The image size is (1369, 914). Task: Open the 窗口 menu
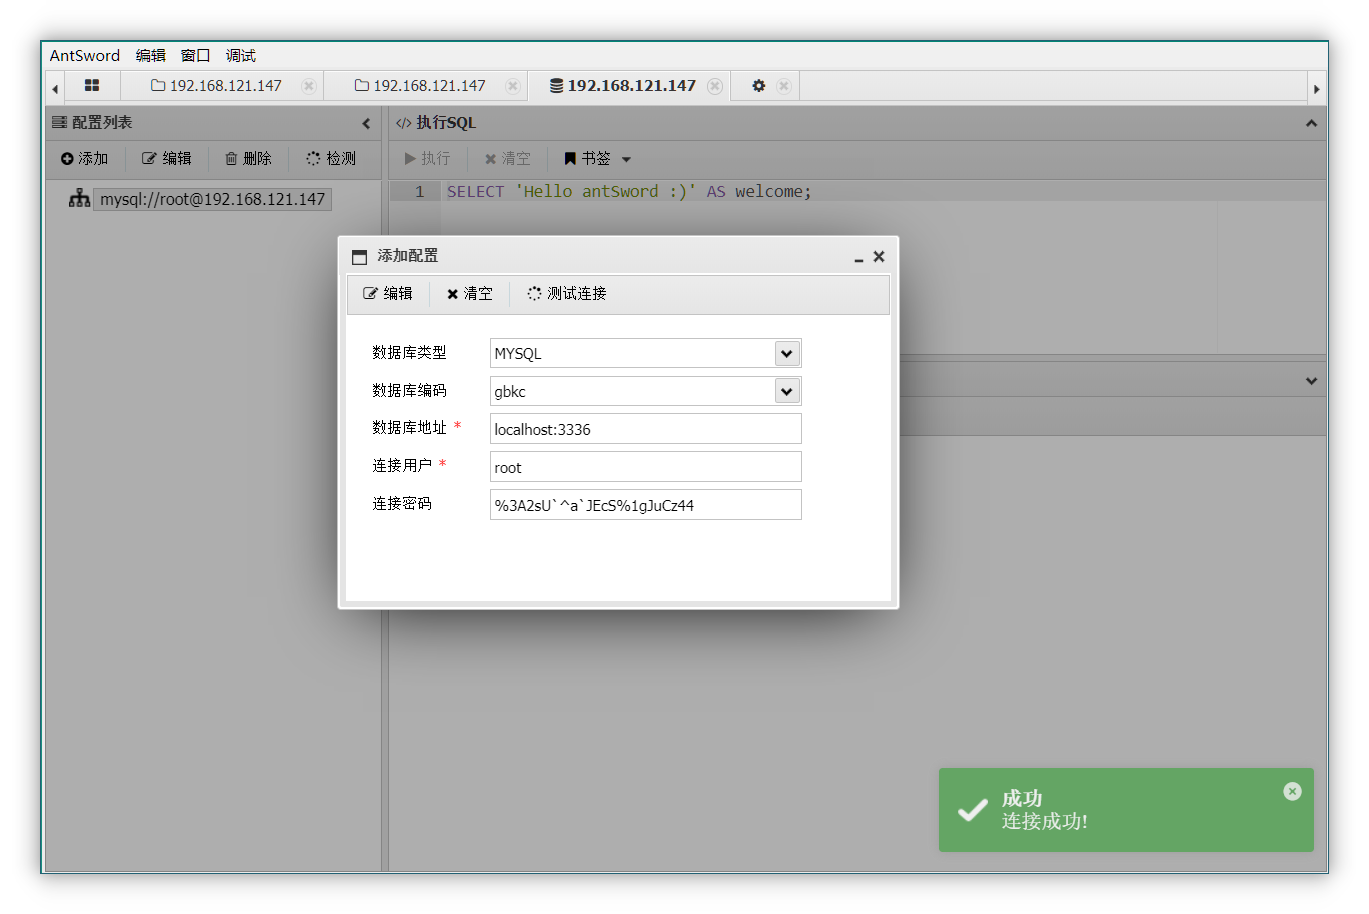coord(196,55)
